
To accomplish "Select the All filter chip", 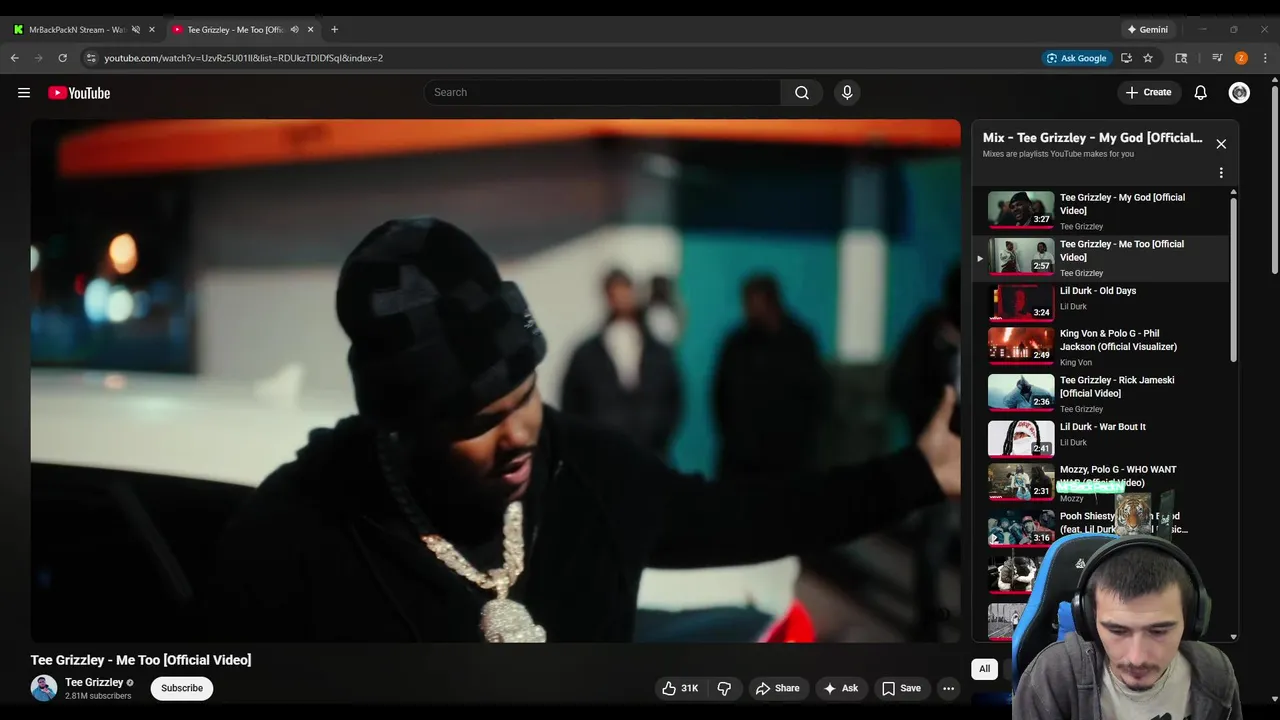I will 985,669.
